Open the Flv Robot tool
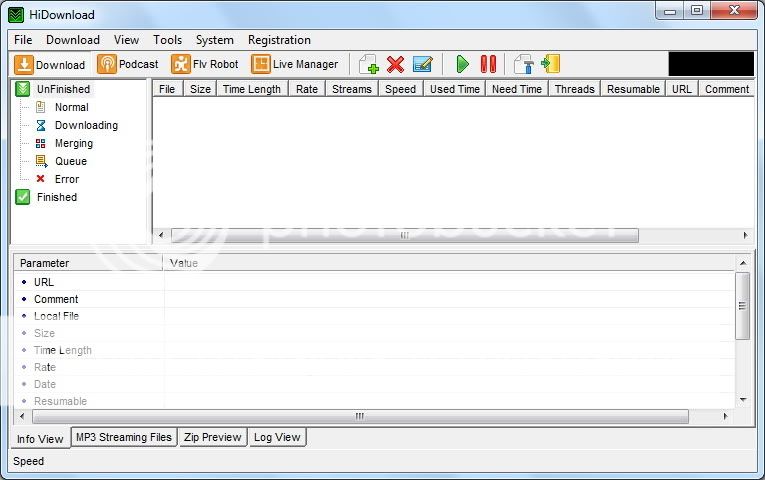Viewport: 765px width, 480px height. [x=204, y=64]
